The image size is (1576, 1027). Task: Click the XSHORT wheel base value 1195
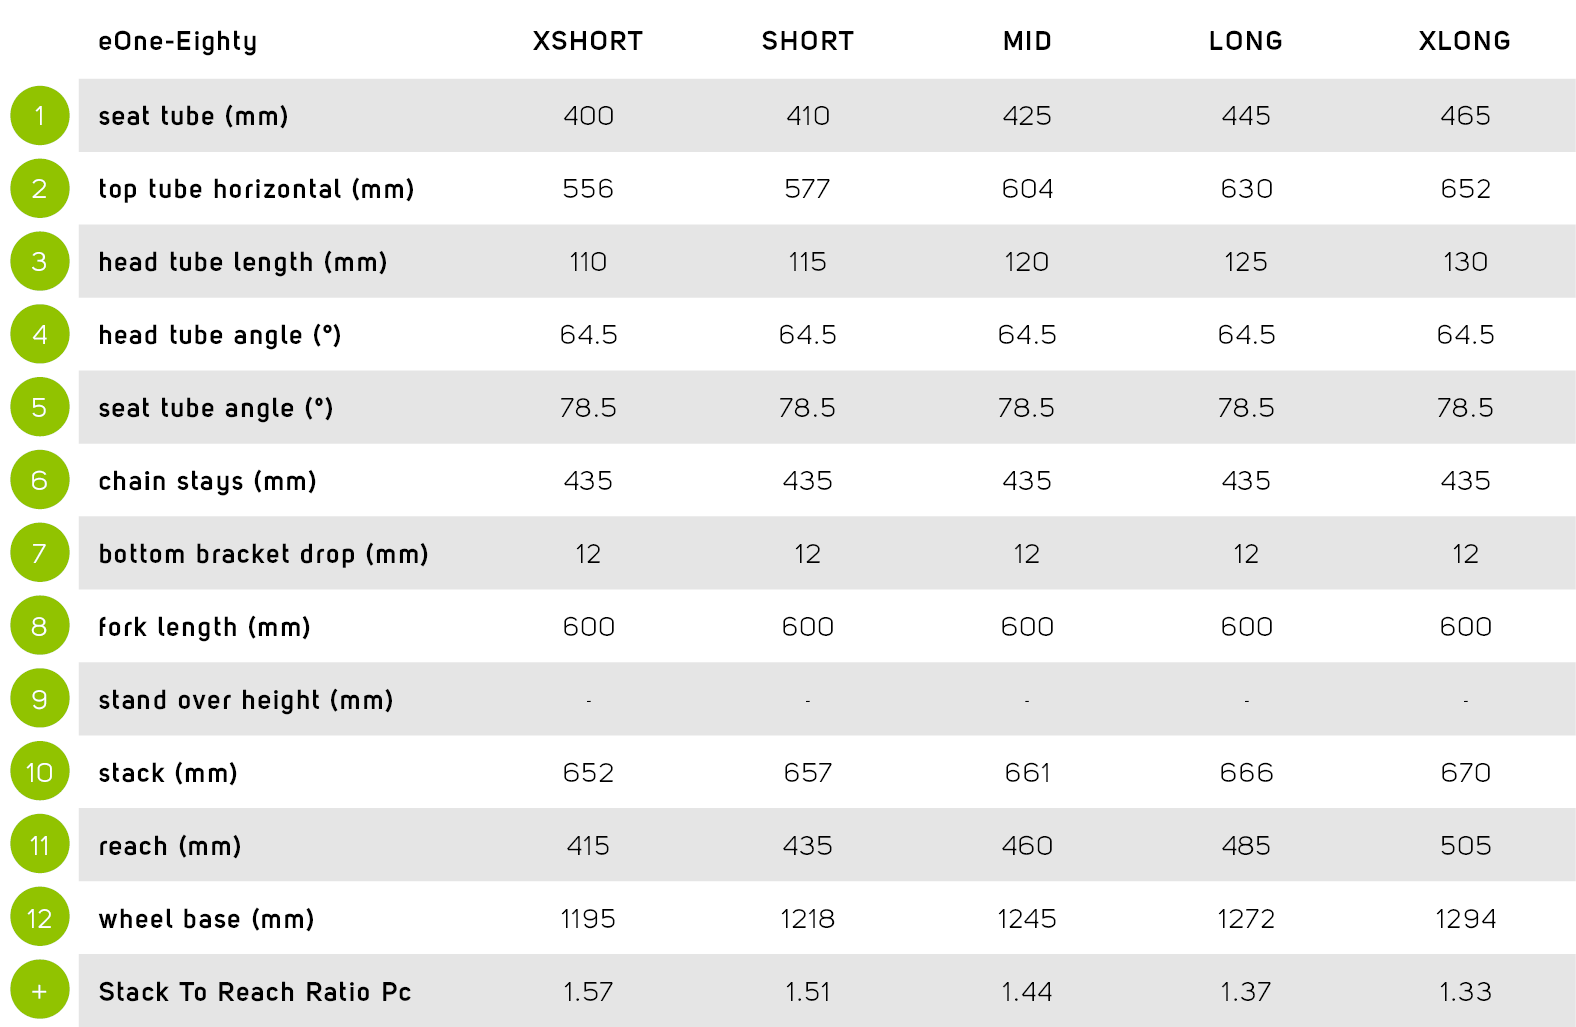[588, 919]
